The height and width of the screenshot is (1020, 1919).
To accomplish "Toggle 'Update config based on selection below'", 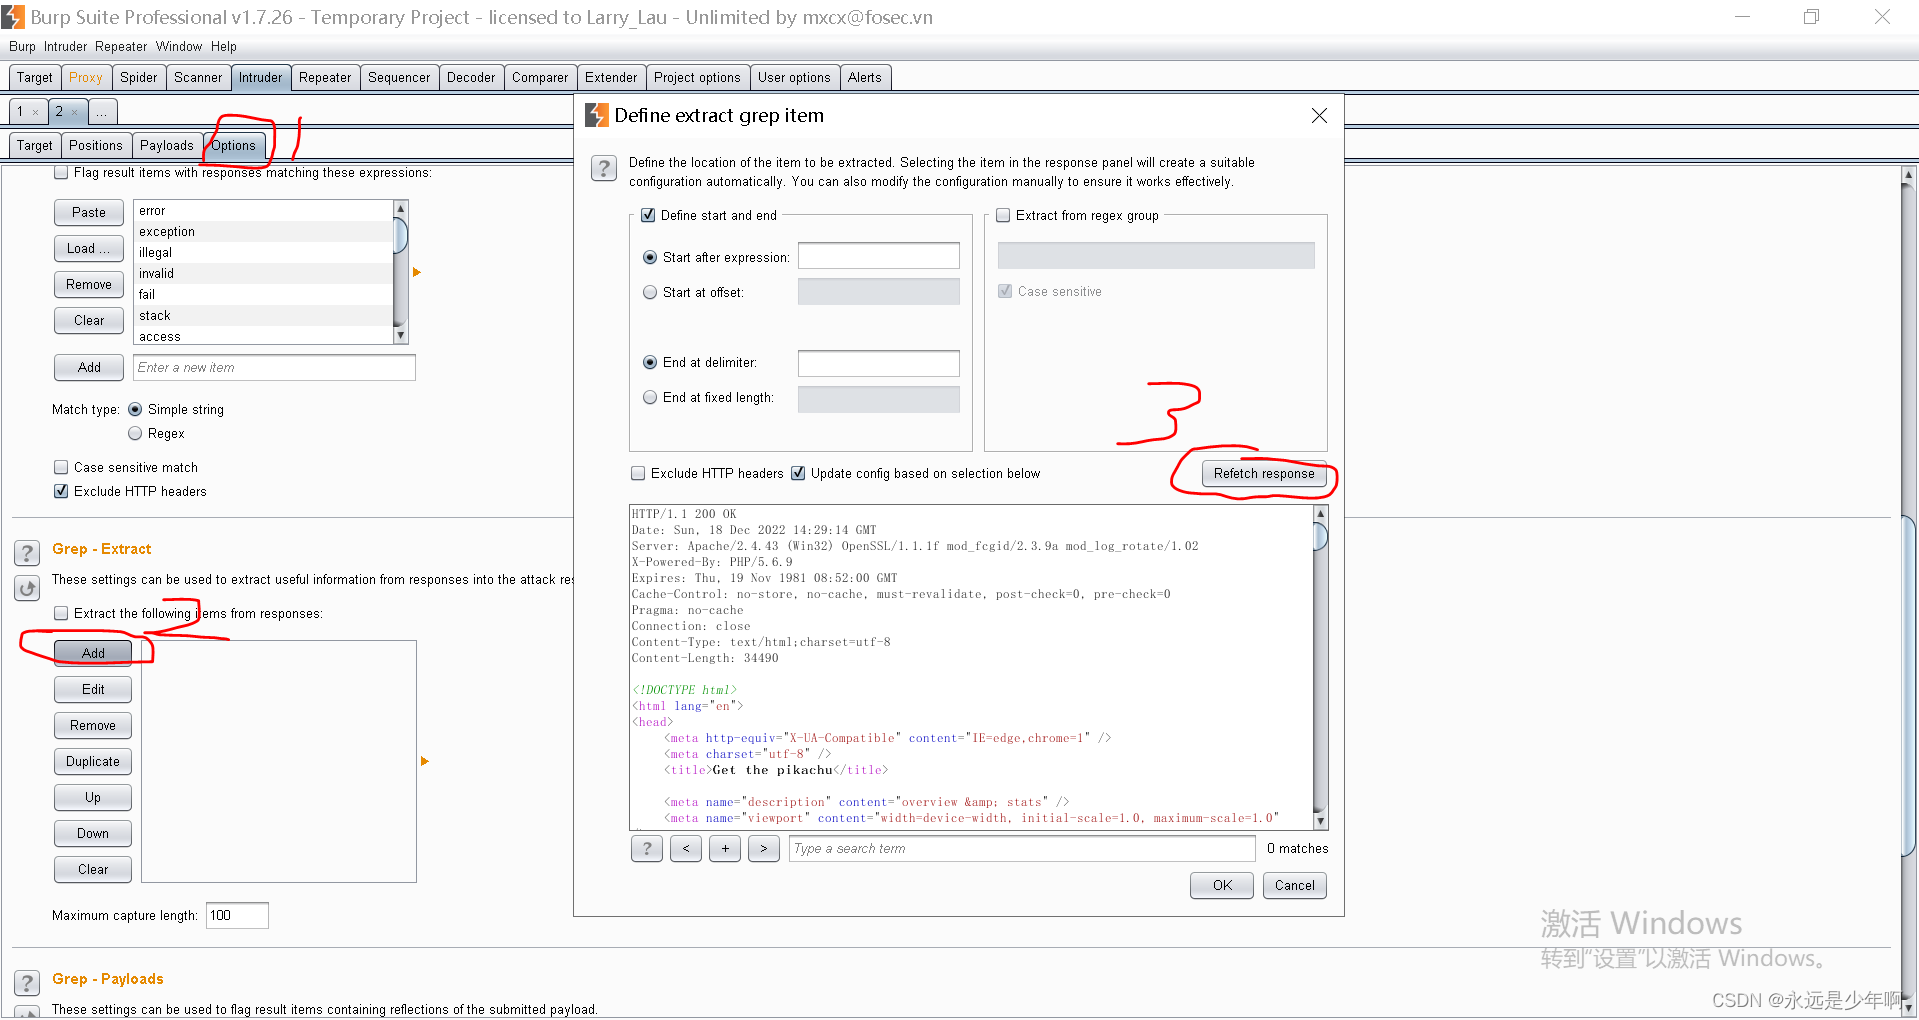I will [798, 473].
